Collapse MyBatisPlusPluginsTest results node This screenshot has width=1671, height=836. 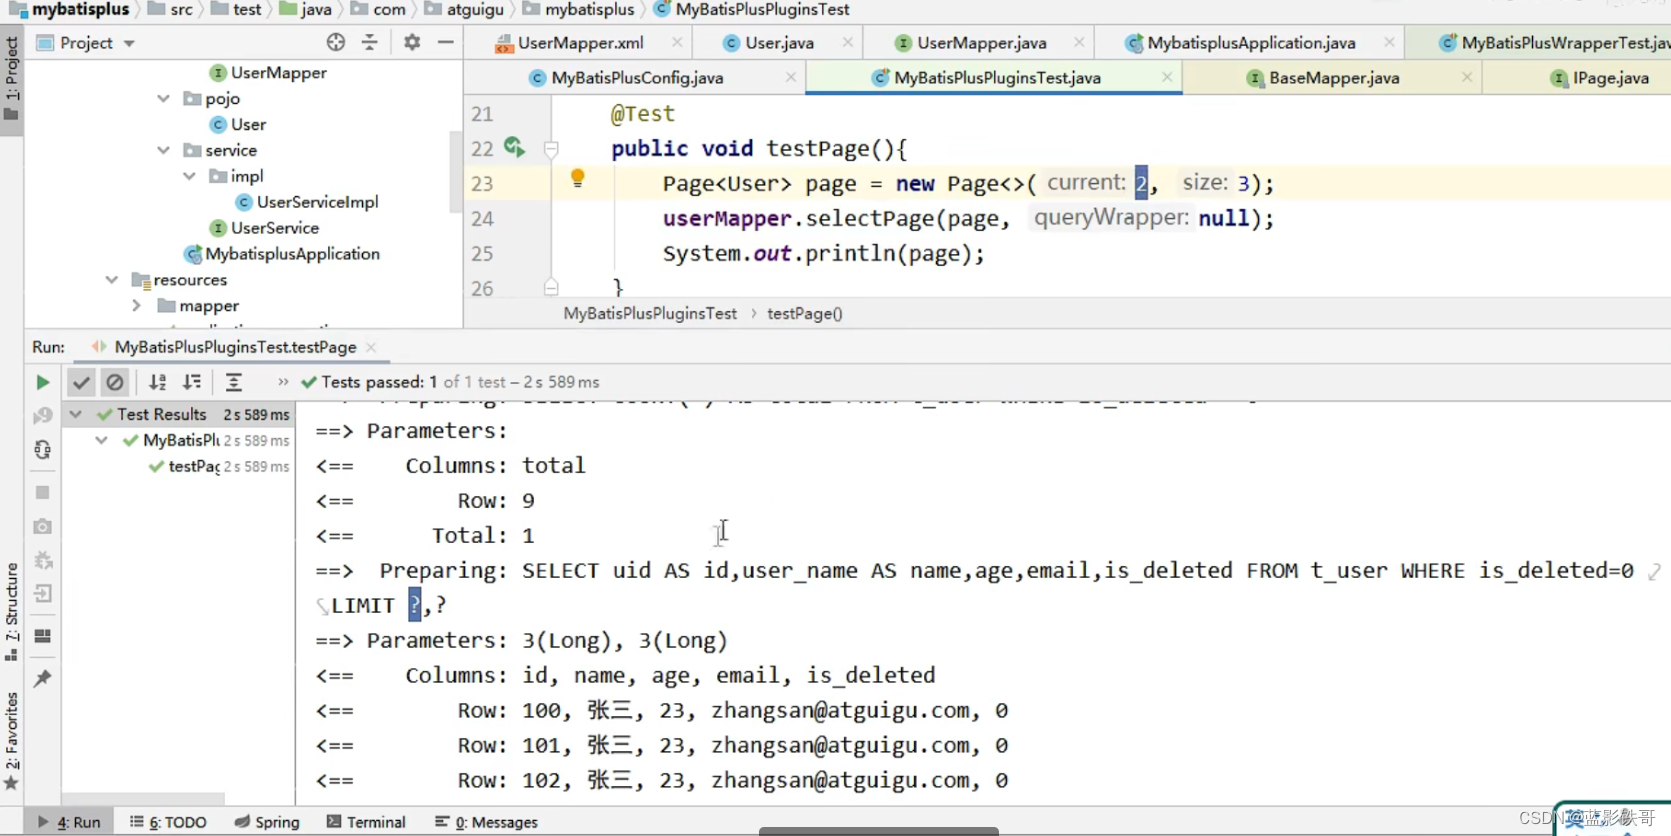(x=102, y=440)
